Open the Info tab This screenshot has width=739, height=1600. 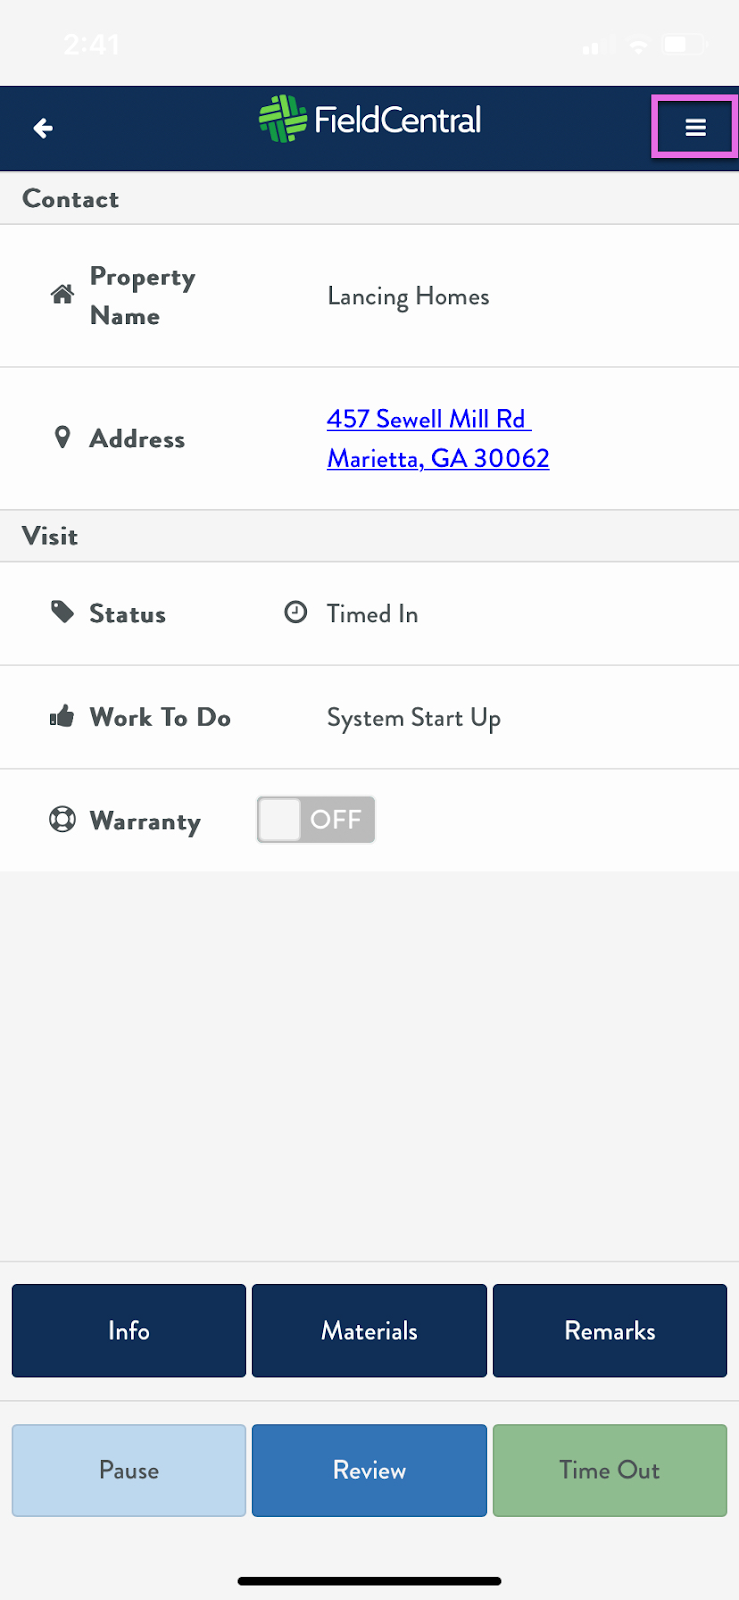click(x=129, y=1331)
